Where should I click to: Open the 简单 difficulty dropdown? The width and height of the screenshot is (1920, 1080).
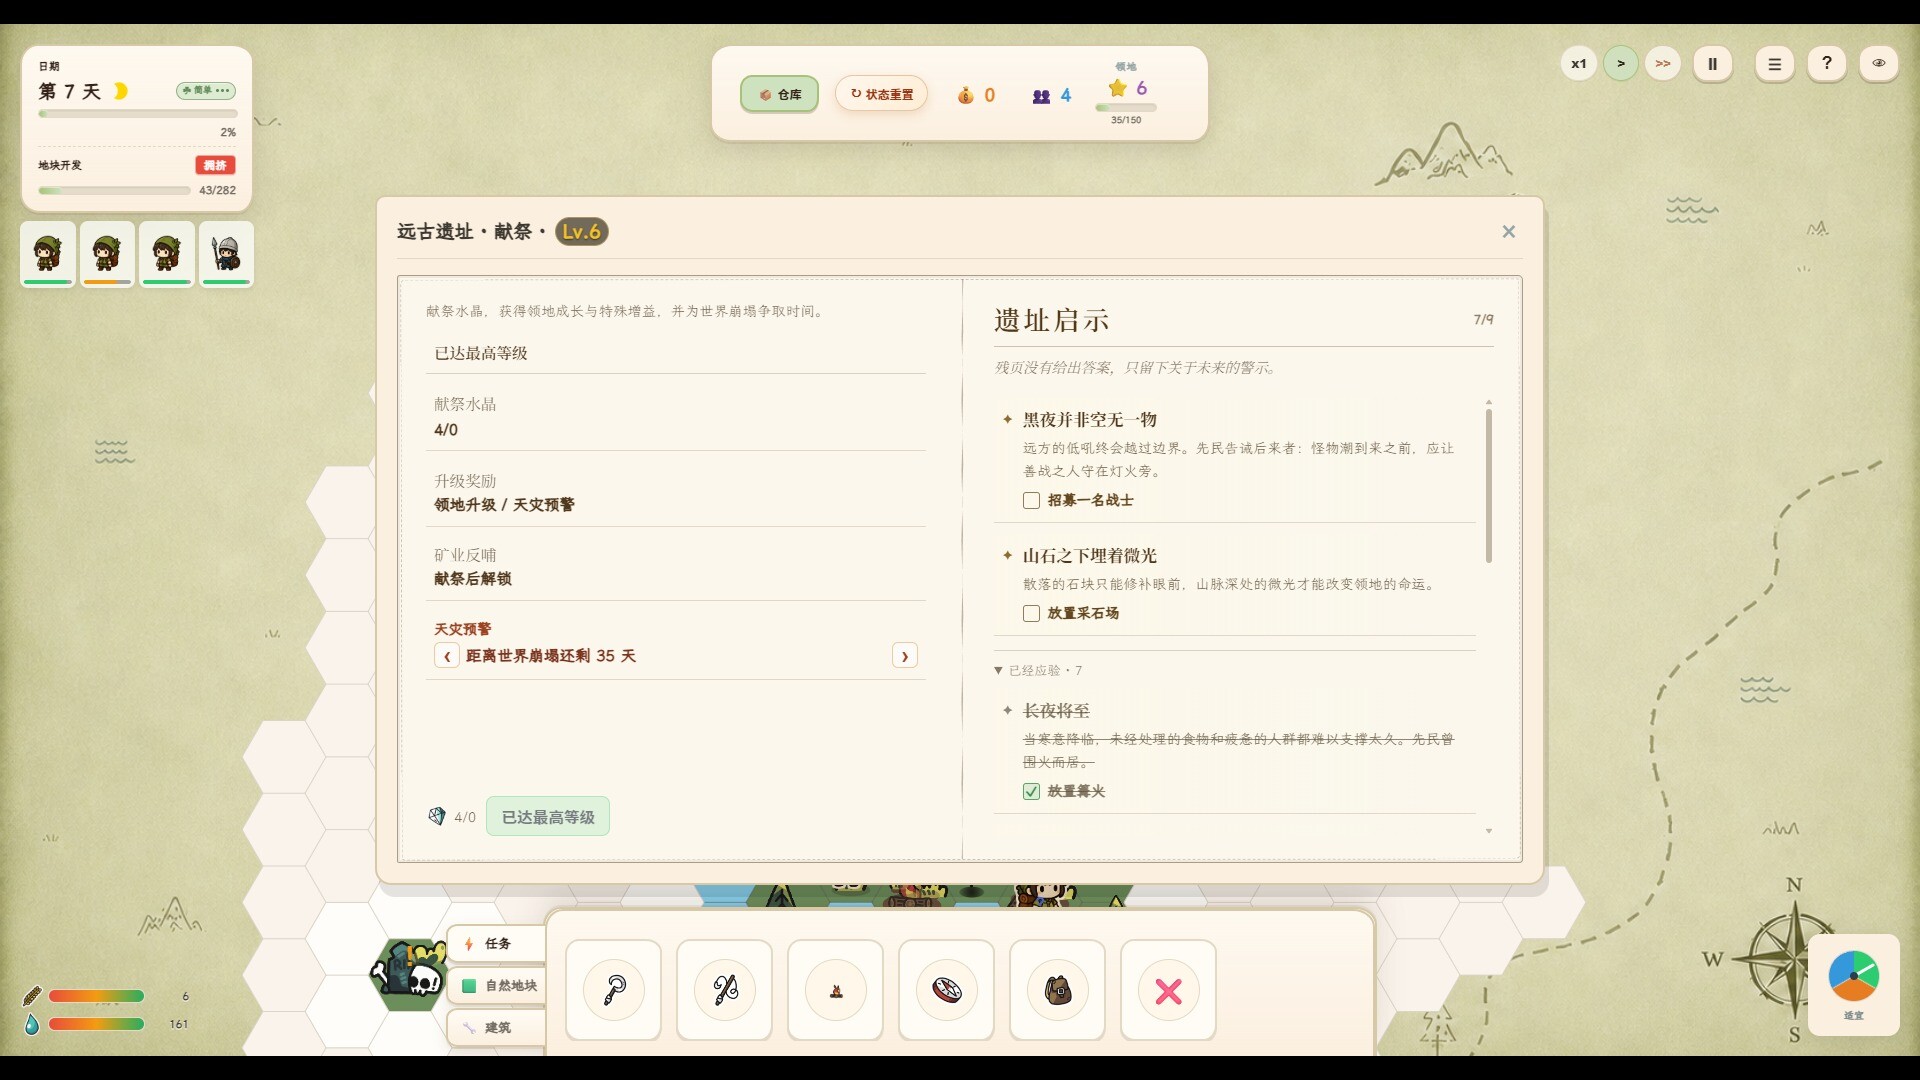pyautogui.click(x=206, y=90)
